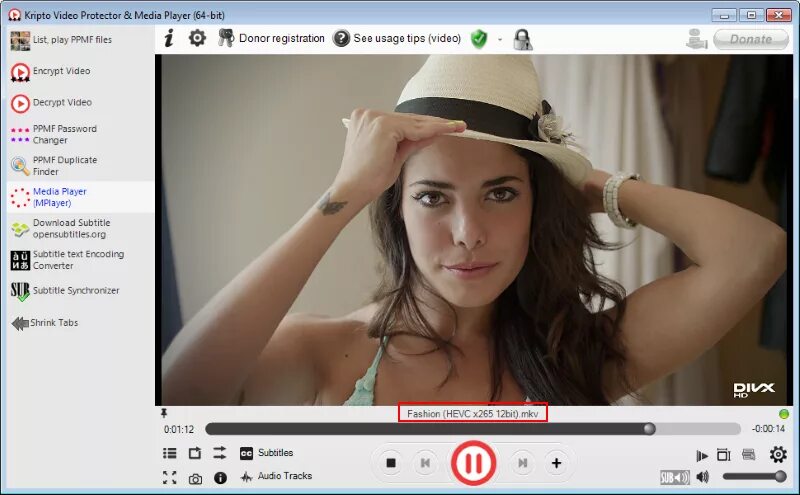Click the Donate button
The image size is (800, 495).
coord(751,39)
